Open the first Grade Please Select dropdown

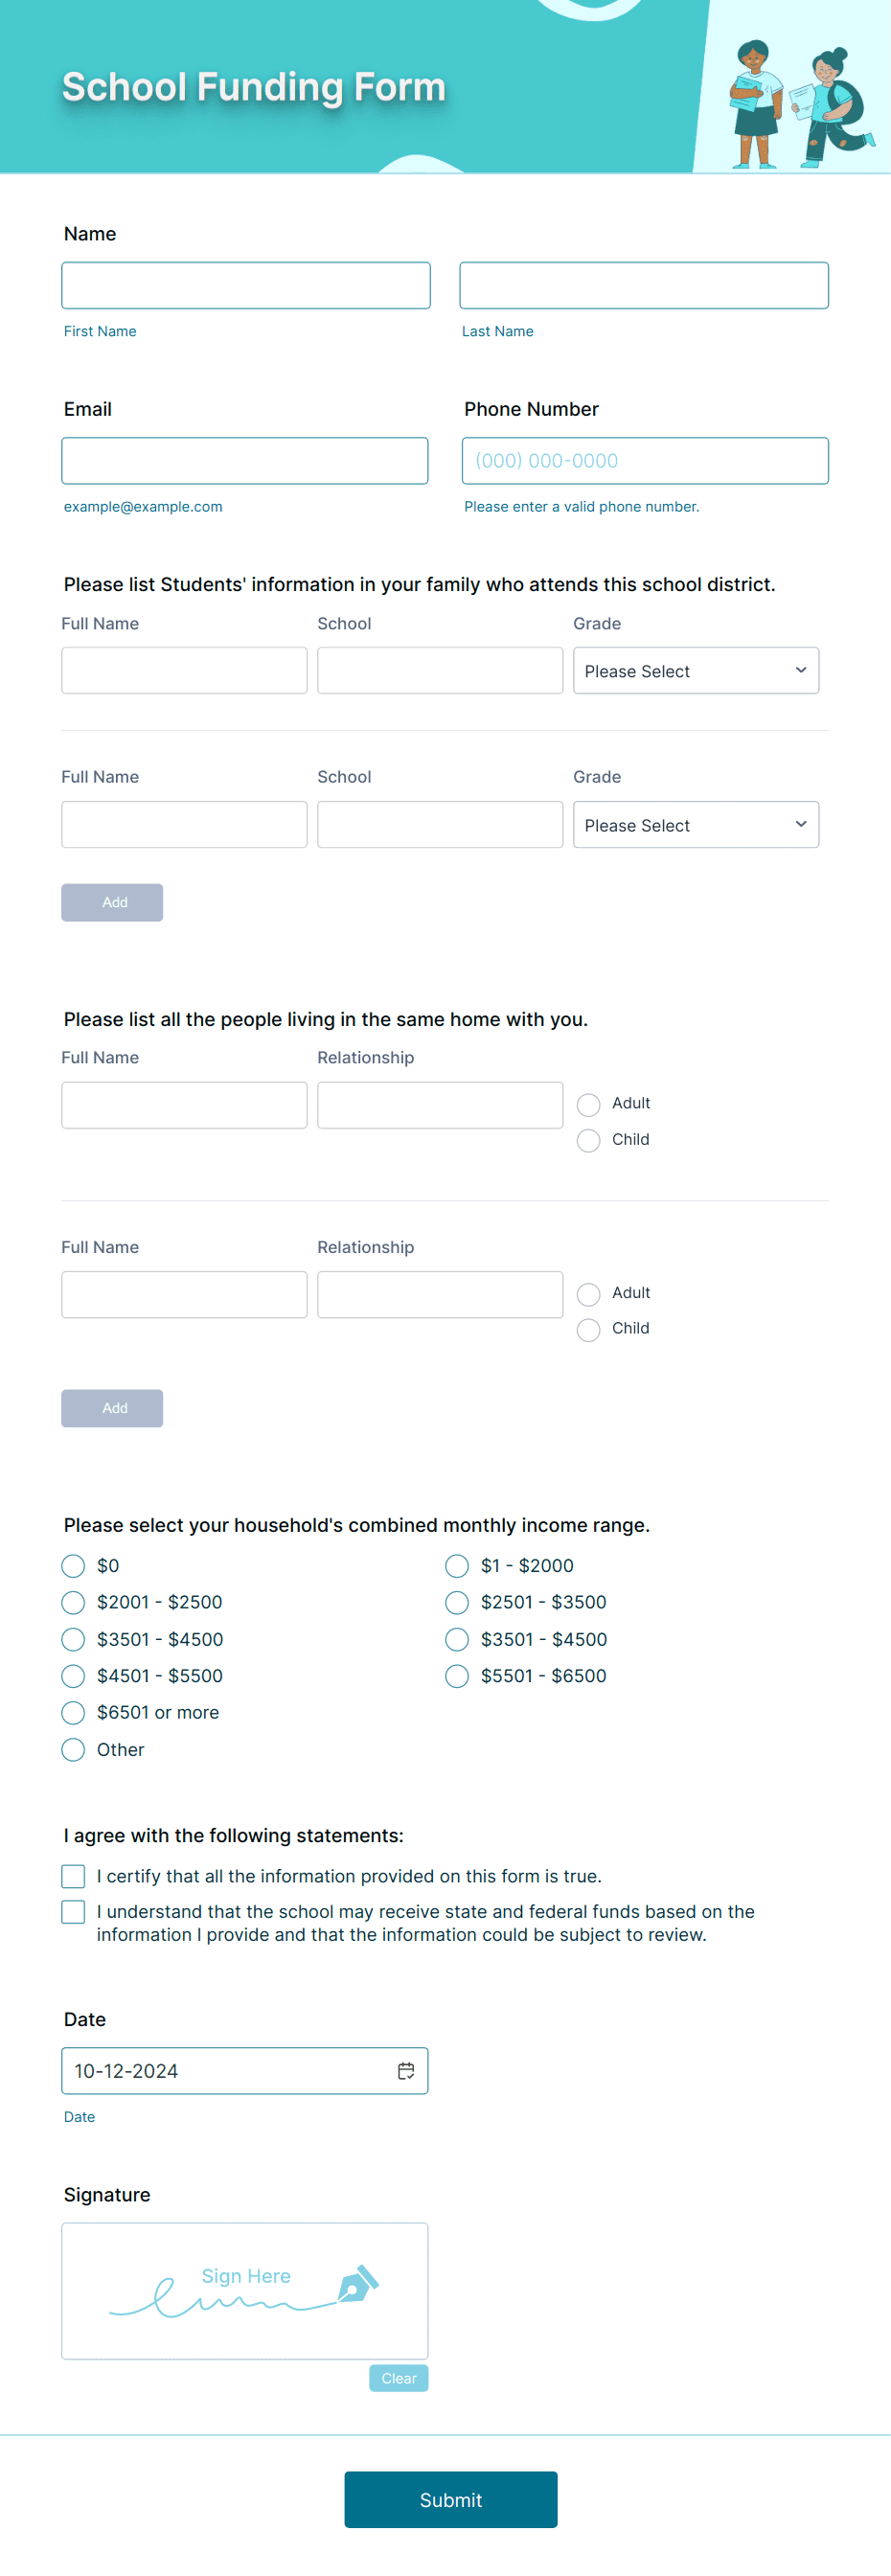695,670
